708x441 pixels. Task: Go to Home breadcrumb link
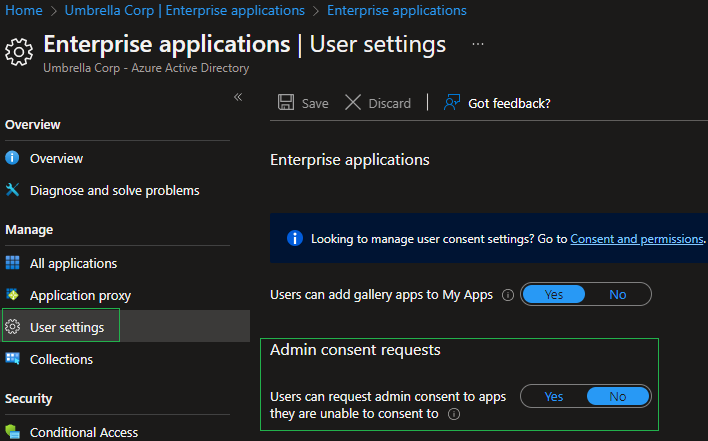[x=23, y=10]
